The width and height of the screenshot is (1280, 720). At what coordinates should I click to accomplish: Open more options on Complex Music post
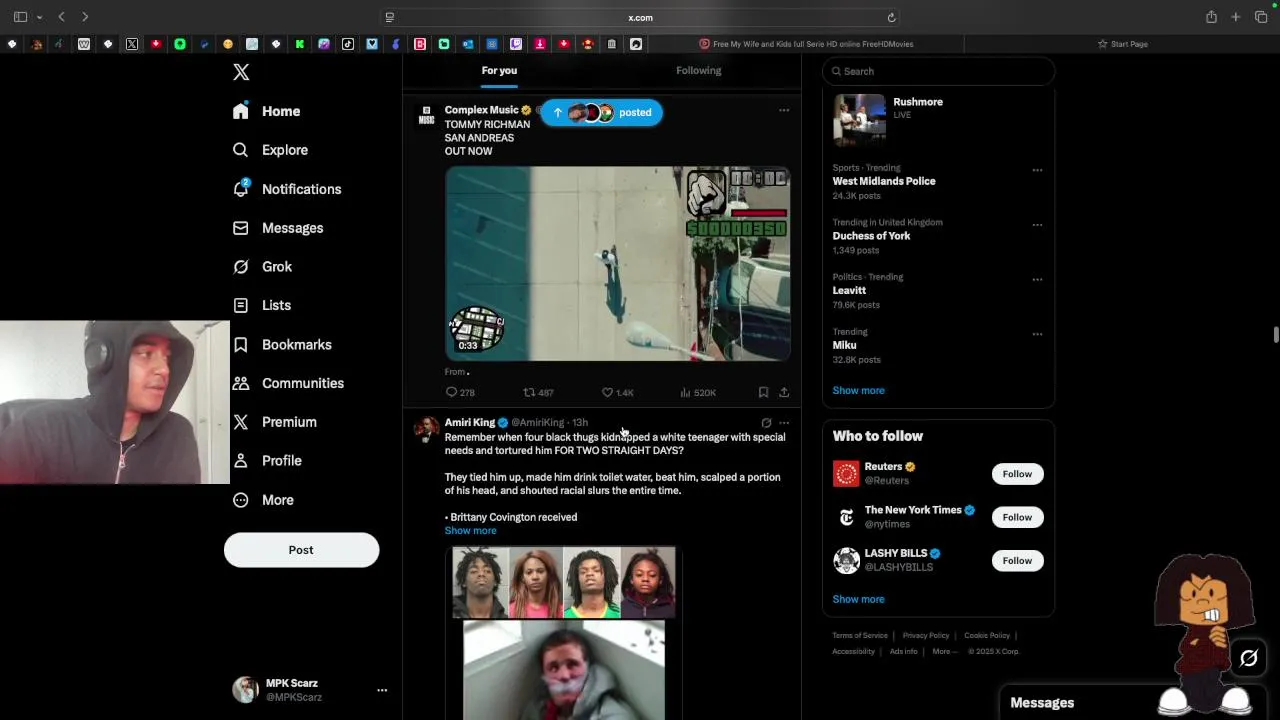click(784, 110)
